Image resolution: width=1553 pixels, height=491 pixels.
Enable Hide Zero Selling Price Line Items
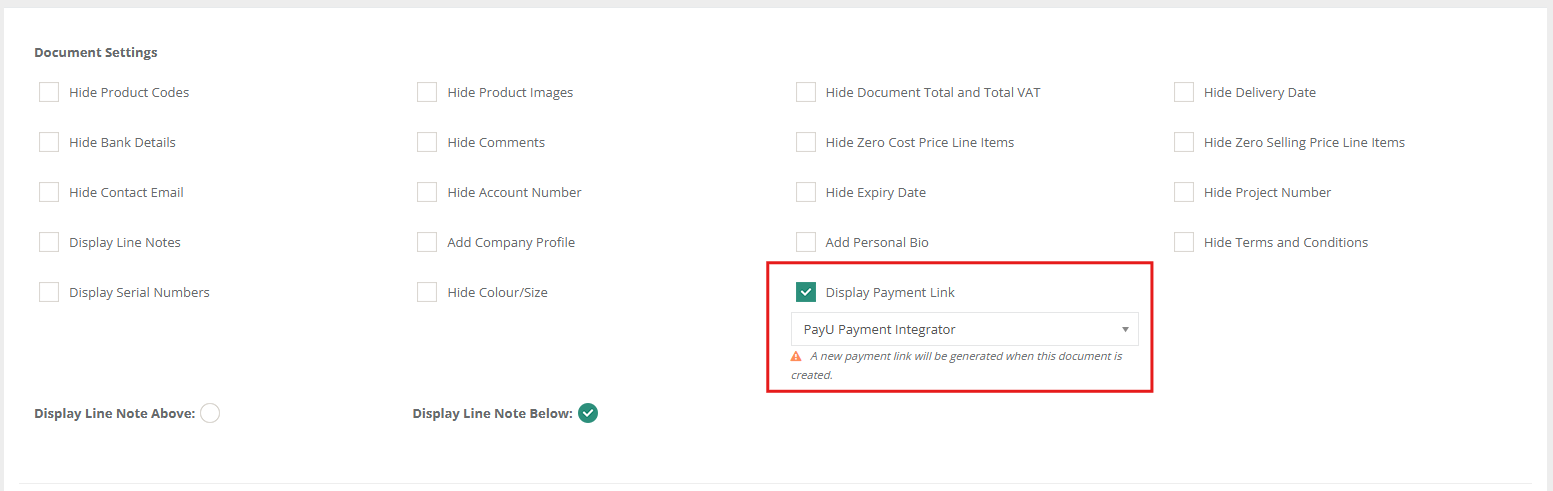click(1184, 142)
